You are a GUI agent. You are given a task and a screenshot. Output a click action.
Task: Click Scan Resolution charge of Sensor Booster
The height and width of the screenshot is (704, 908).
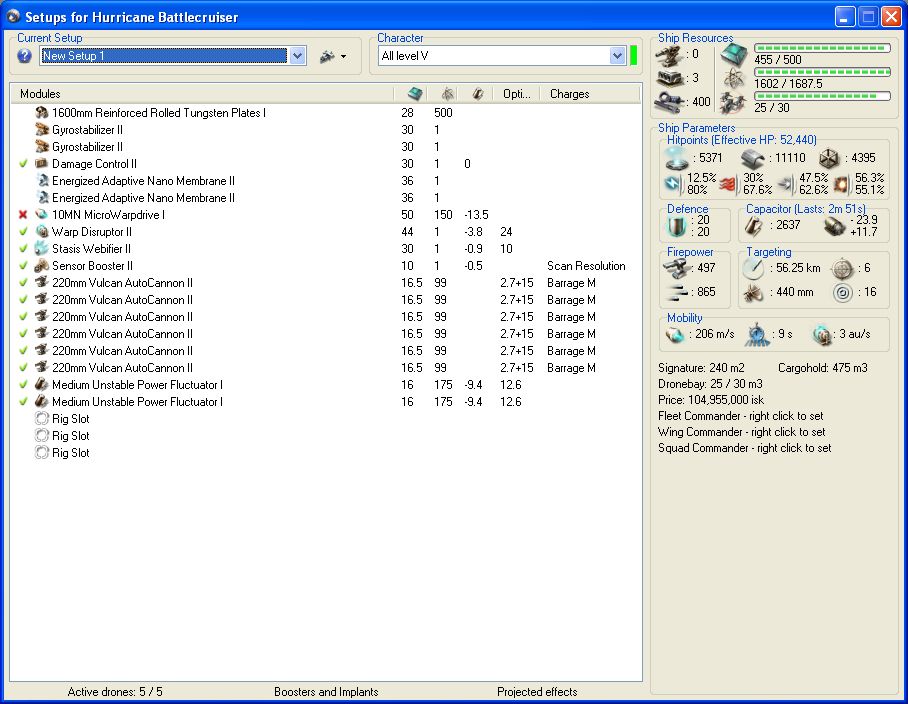tap(586, 266)
